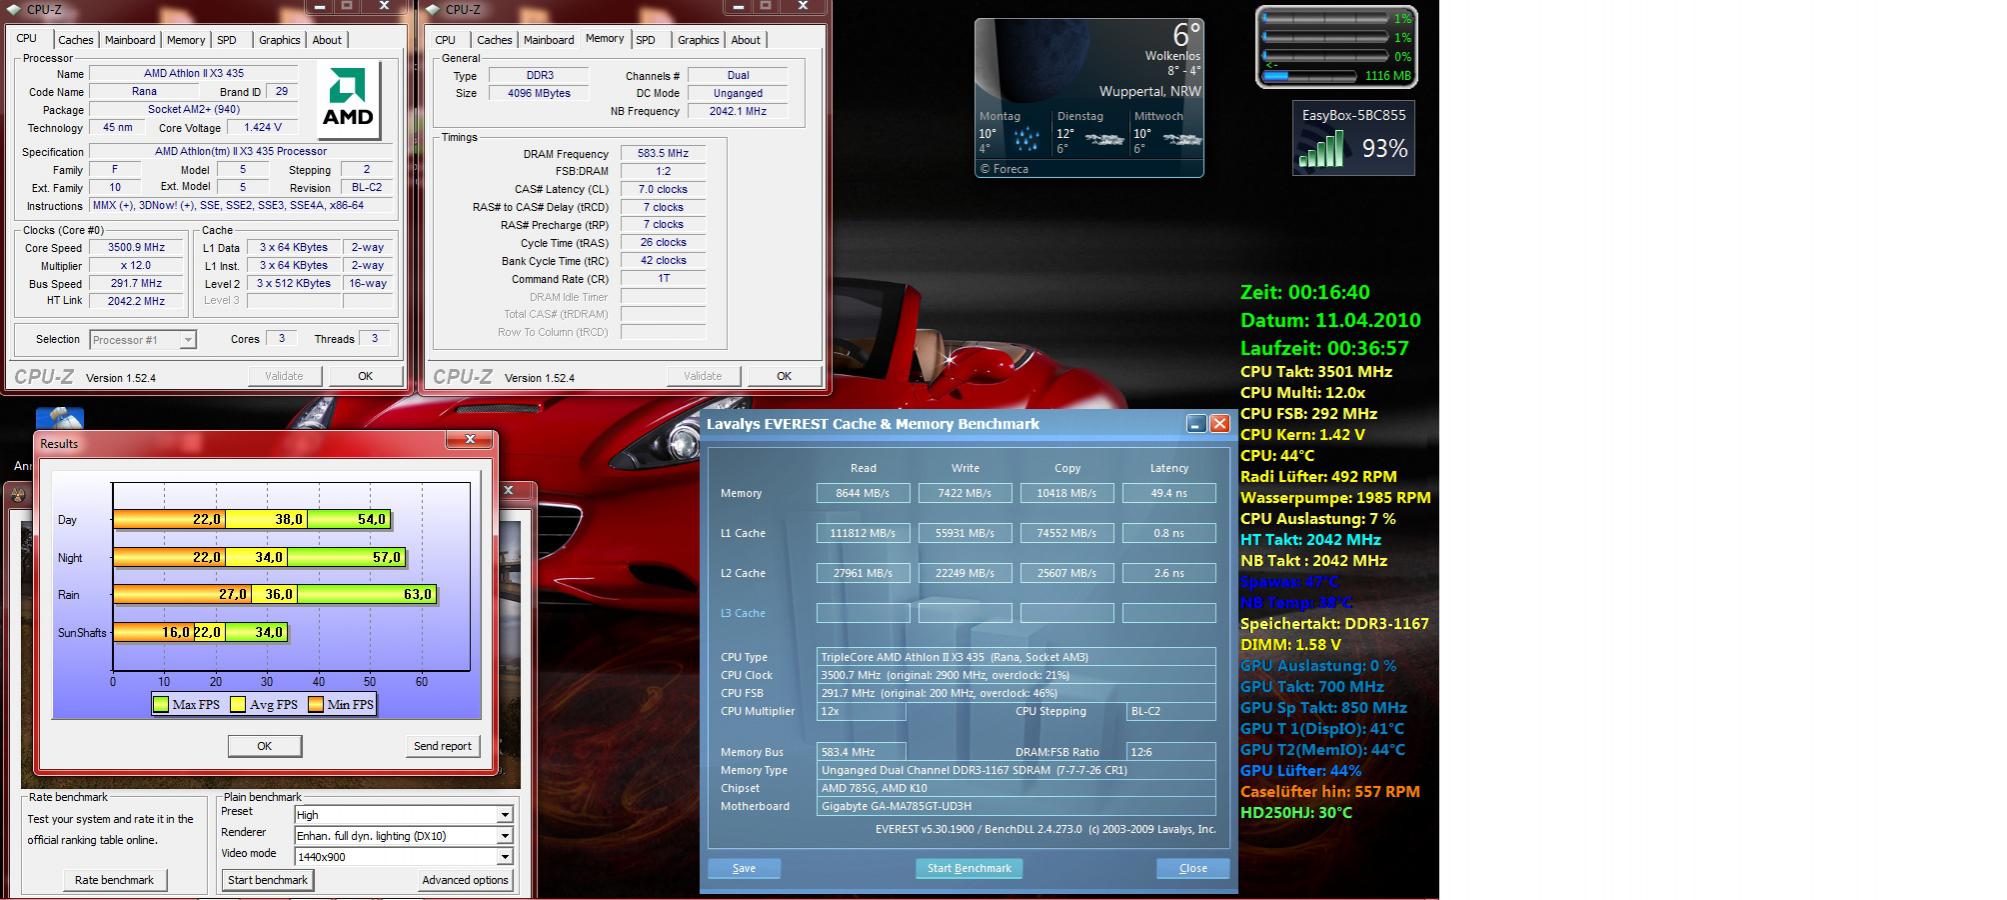Click the Rain FPS bar in Results chart
Screen dimensions: 2007x900
(275, 594)
